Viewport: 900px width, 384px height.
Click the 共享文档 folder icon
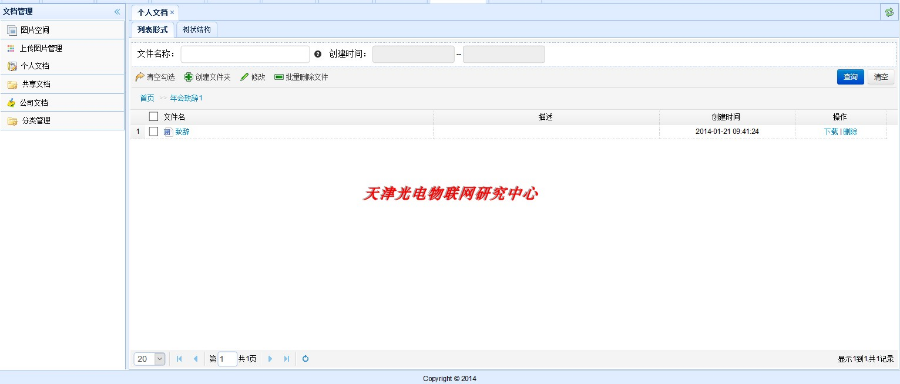click(12, 84)
